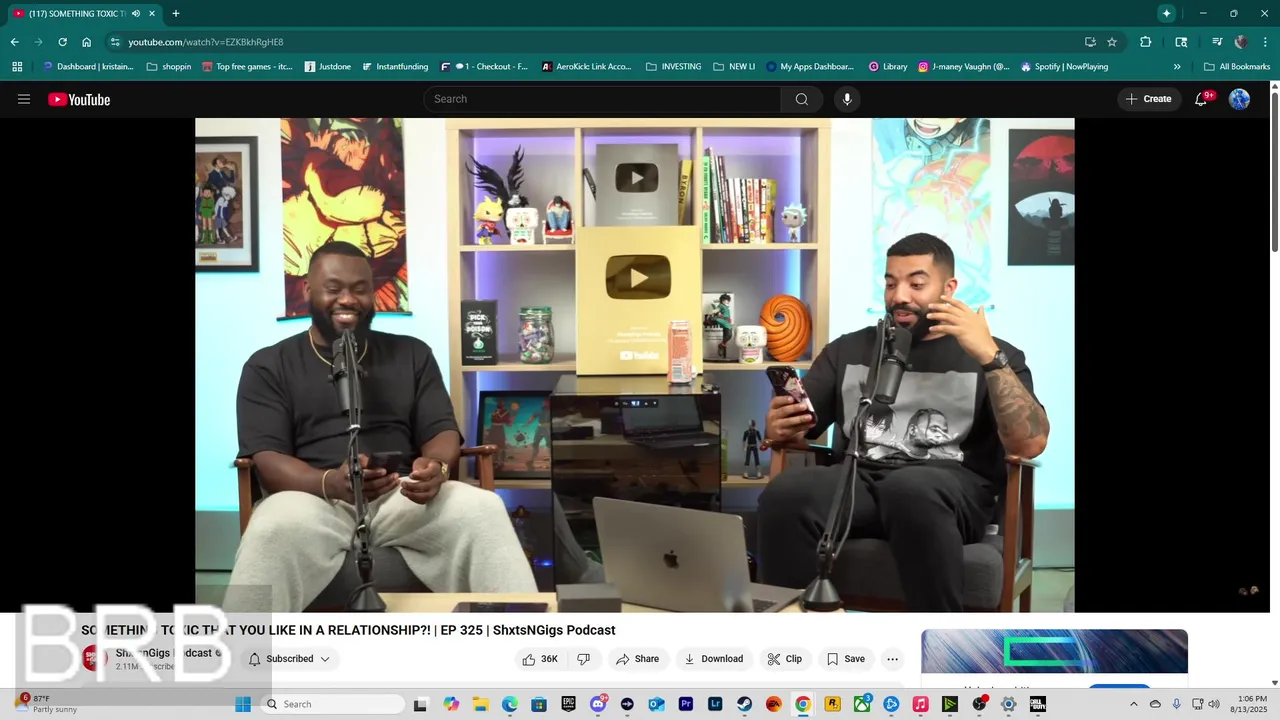This screenshot has height=720, width=1280.
Task: Open the taskbar volume control
Action: [x=1214, y=704]
